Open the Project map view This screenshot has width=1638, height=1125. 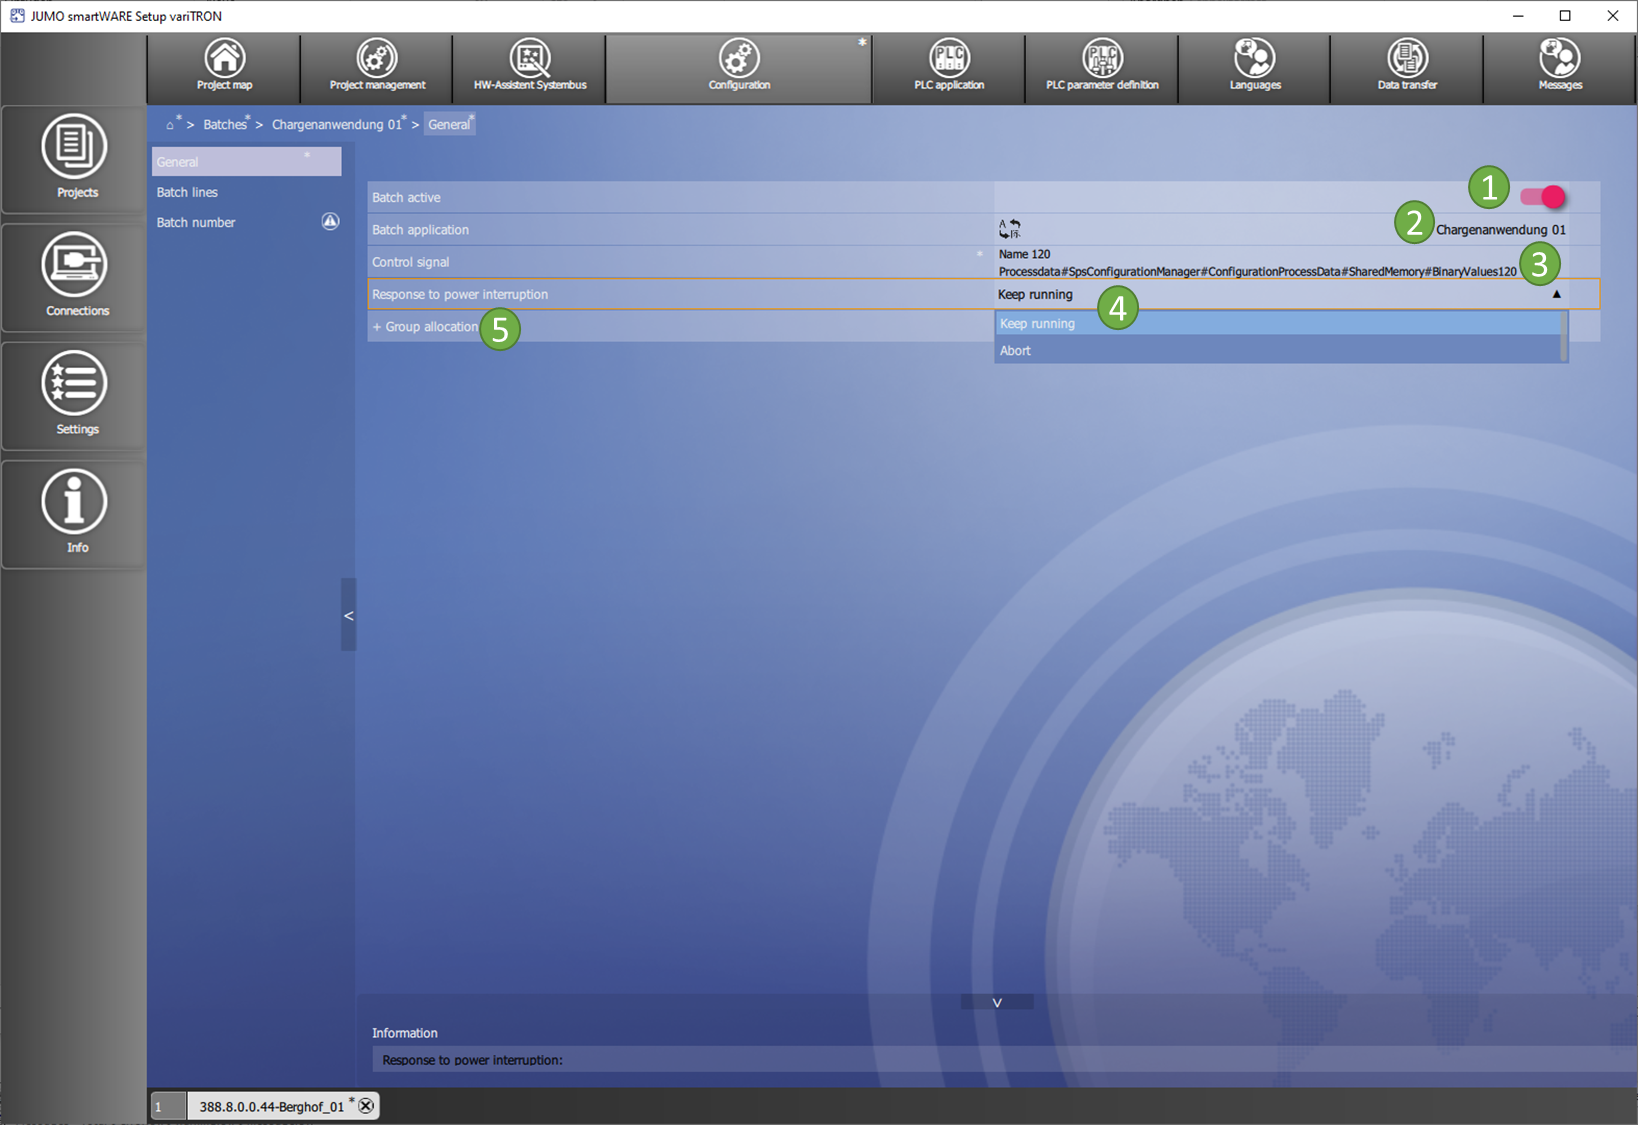(x=224, y=67)
